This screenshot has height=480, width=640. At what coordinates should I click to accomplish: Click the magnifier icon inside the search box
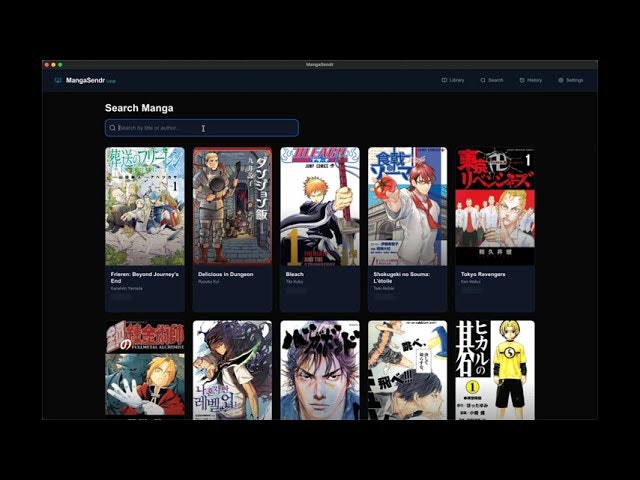coord(112,128)
